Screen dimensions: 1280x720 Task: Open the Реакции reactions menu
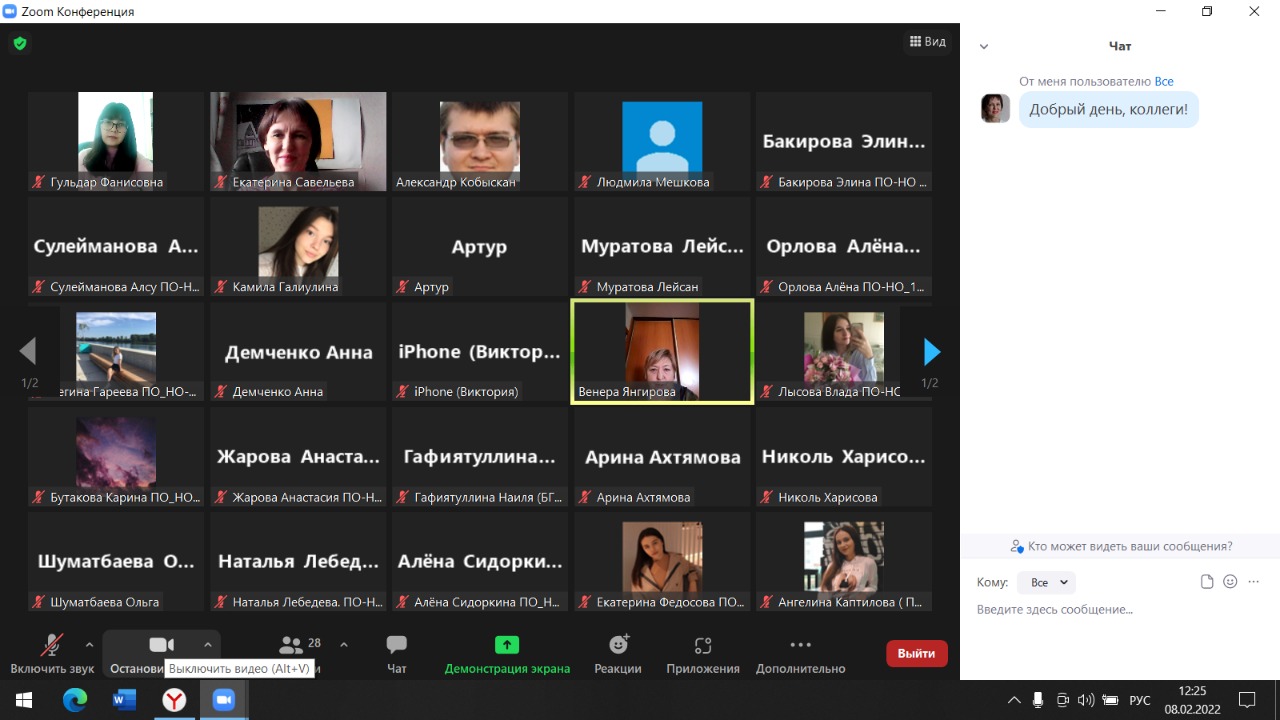click(x=618, y=653)
